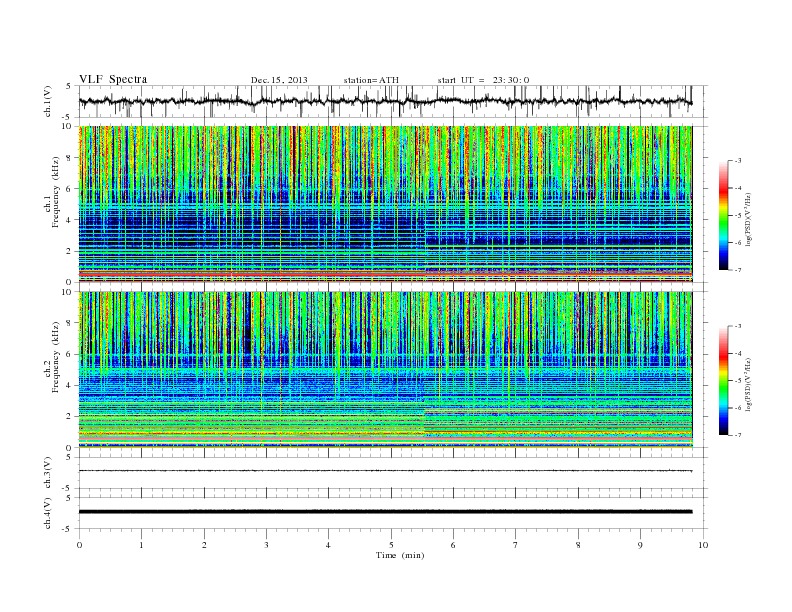
Task: Click the log(PSD) label beside ch.2 colorbar
Action: click(749, 384)
